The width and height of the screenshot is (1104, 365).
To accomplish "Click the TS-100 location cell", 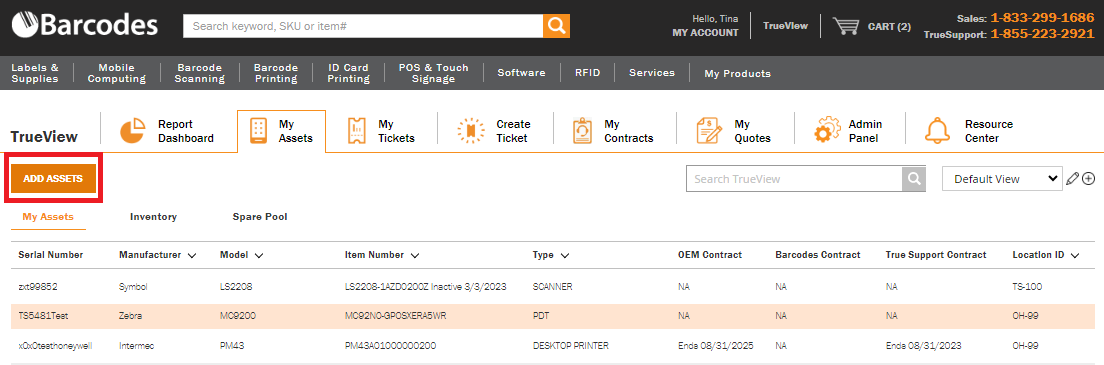I will pyautogui.click(x=1027, y=287).
